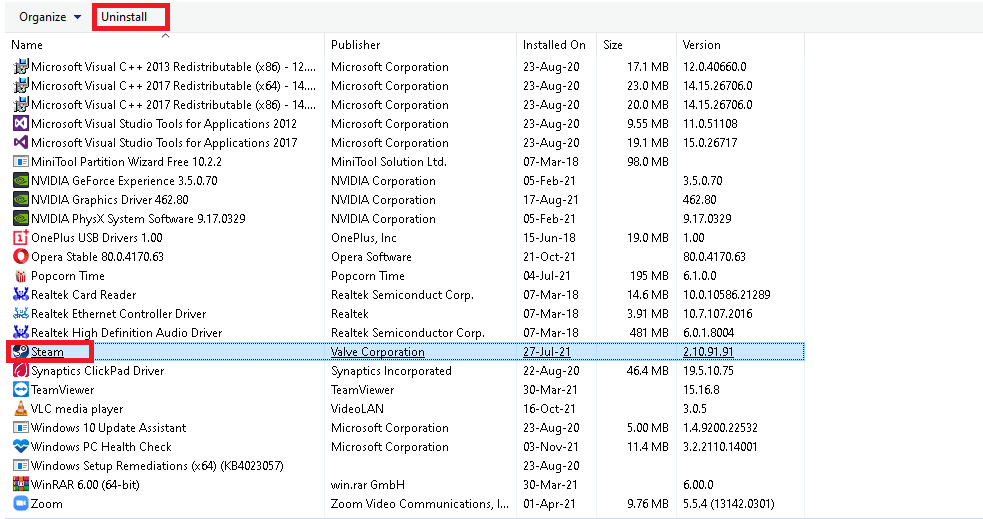Image resolution: width=983 pixels, height=519 pixels.
Task: Click the Zoom app icon
Action: (20, 504)
